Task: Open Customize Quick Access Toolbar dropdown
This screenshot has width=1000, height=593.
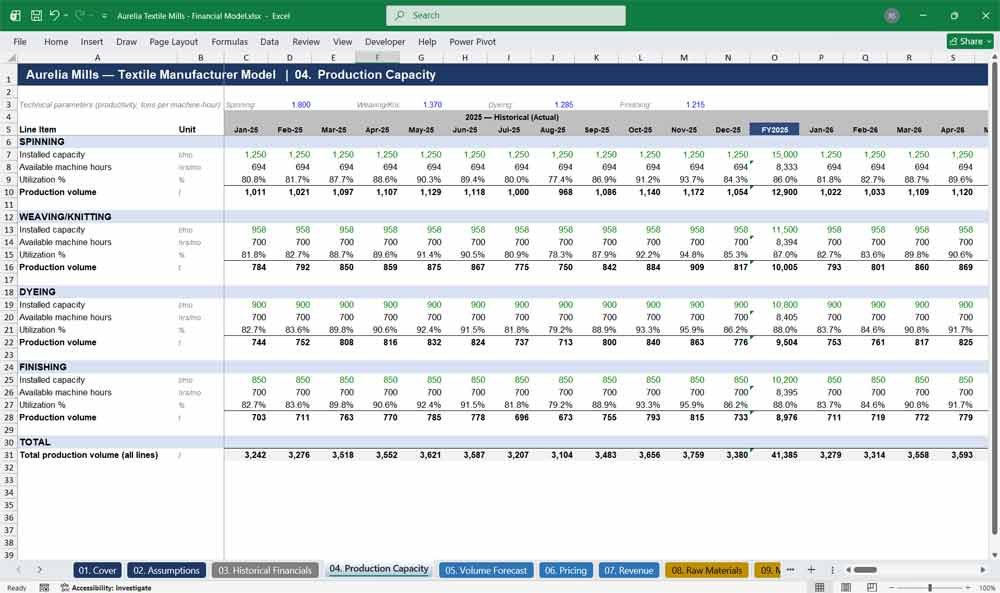Action: pyautogui.click(x=105, y=16)
